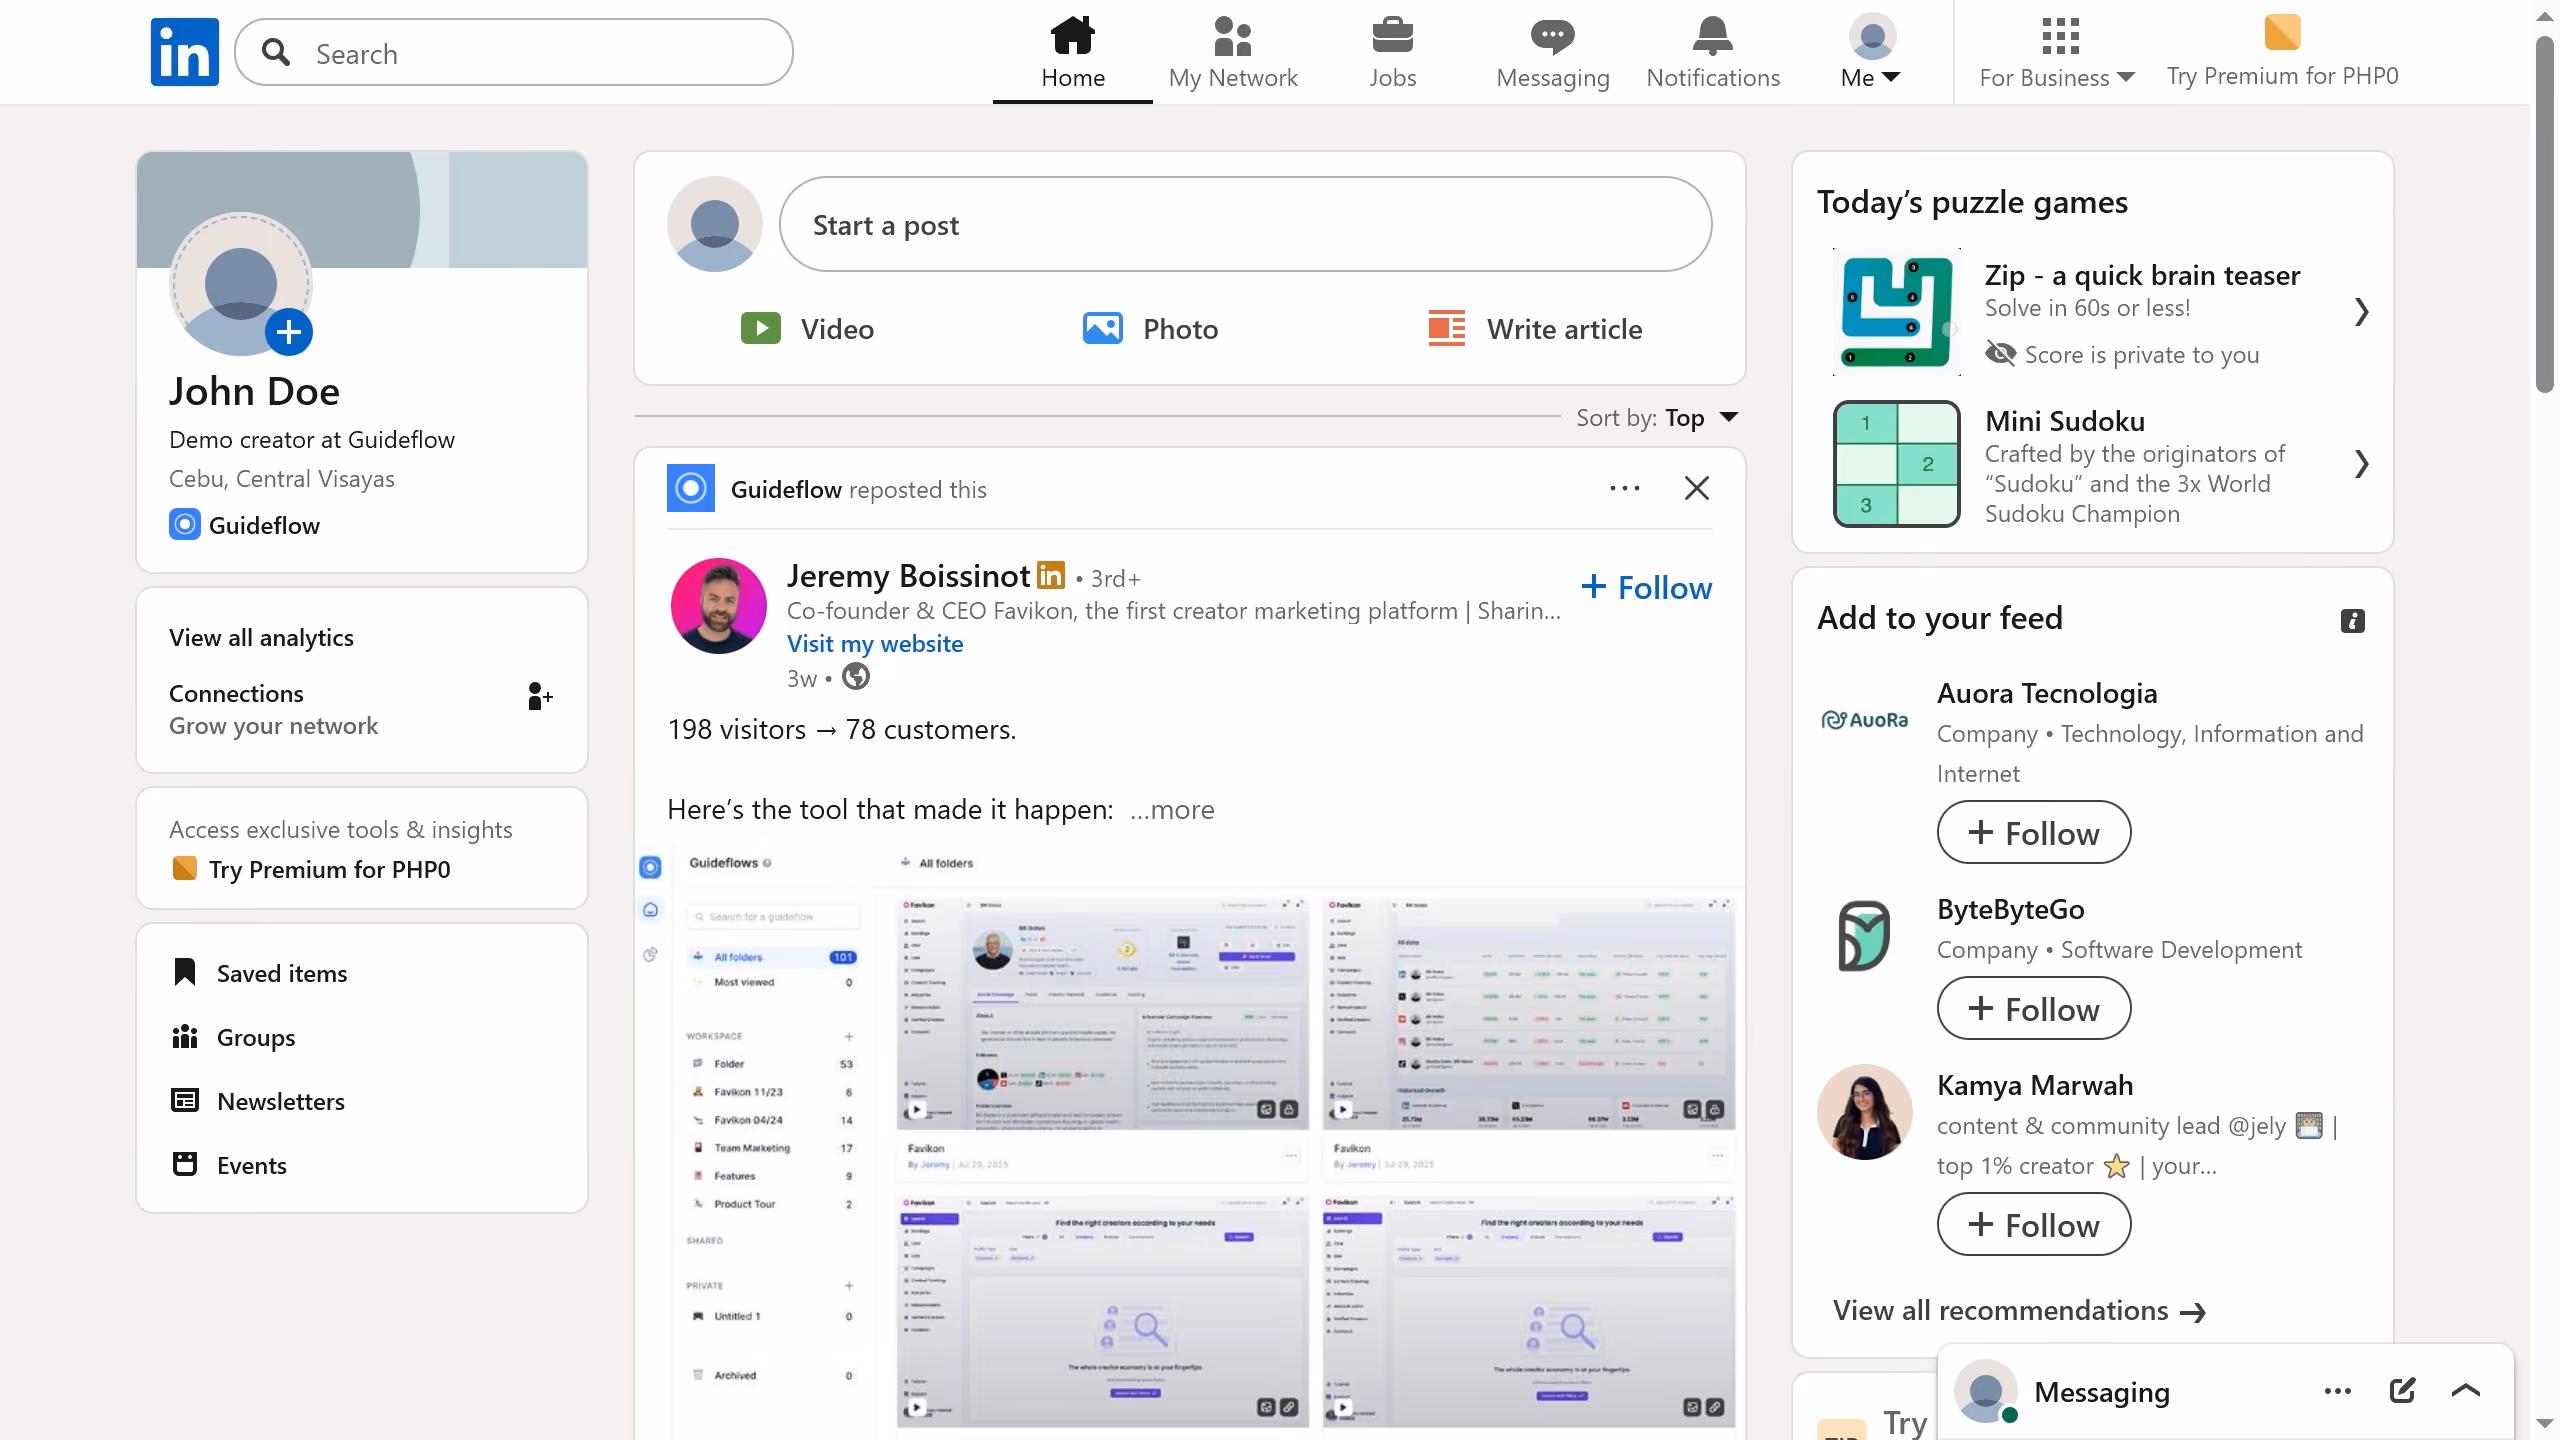Open the Notifications bell icon
2560x1440 pixels.
[x=1712, y=36]
